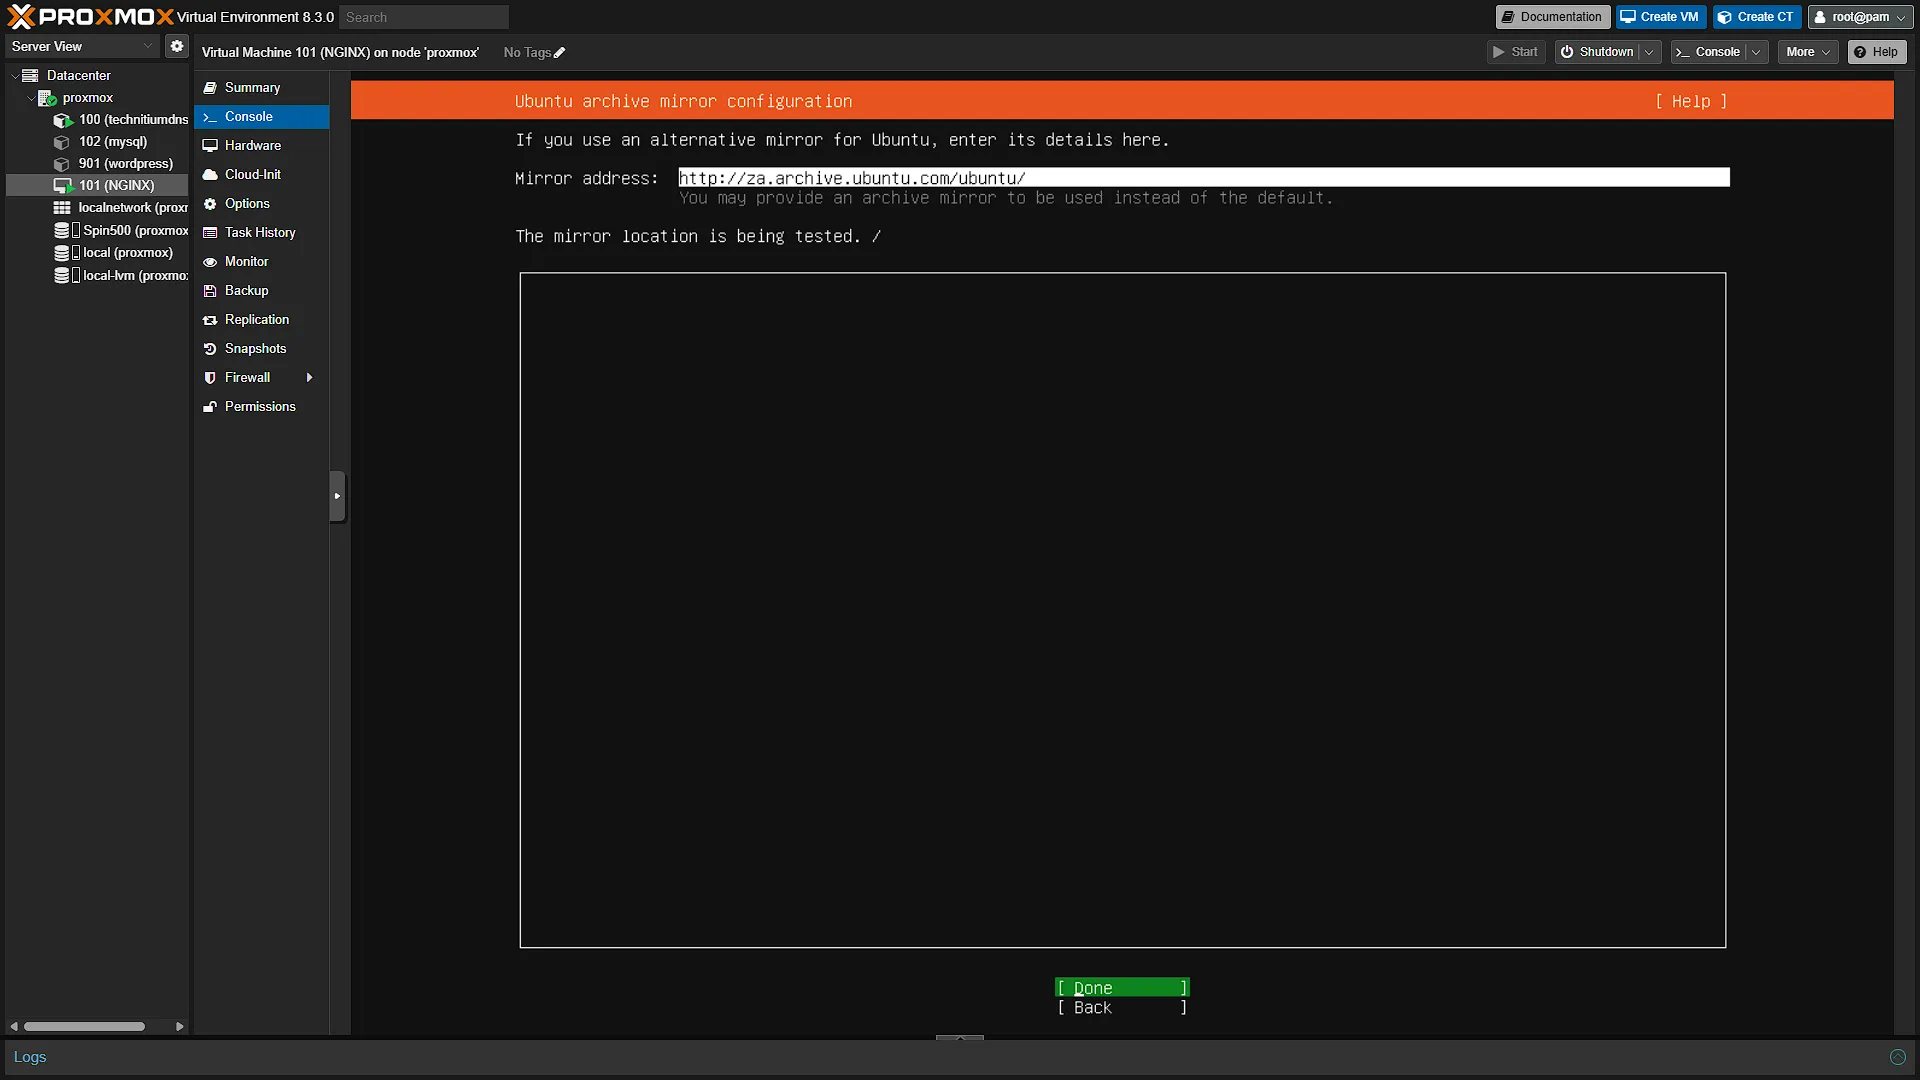Go to Task History

pos(261,233)
